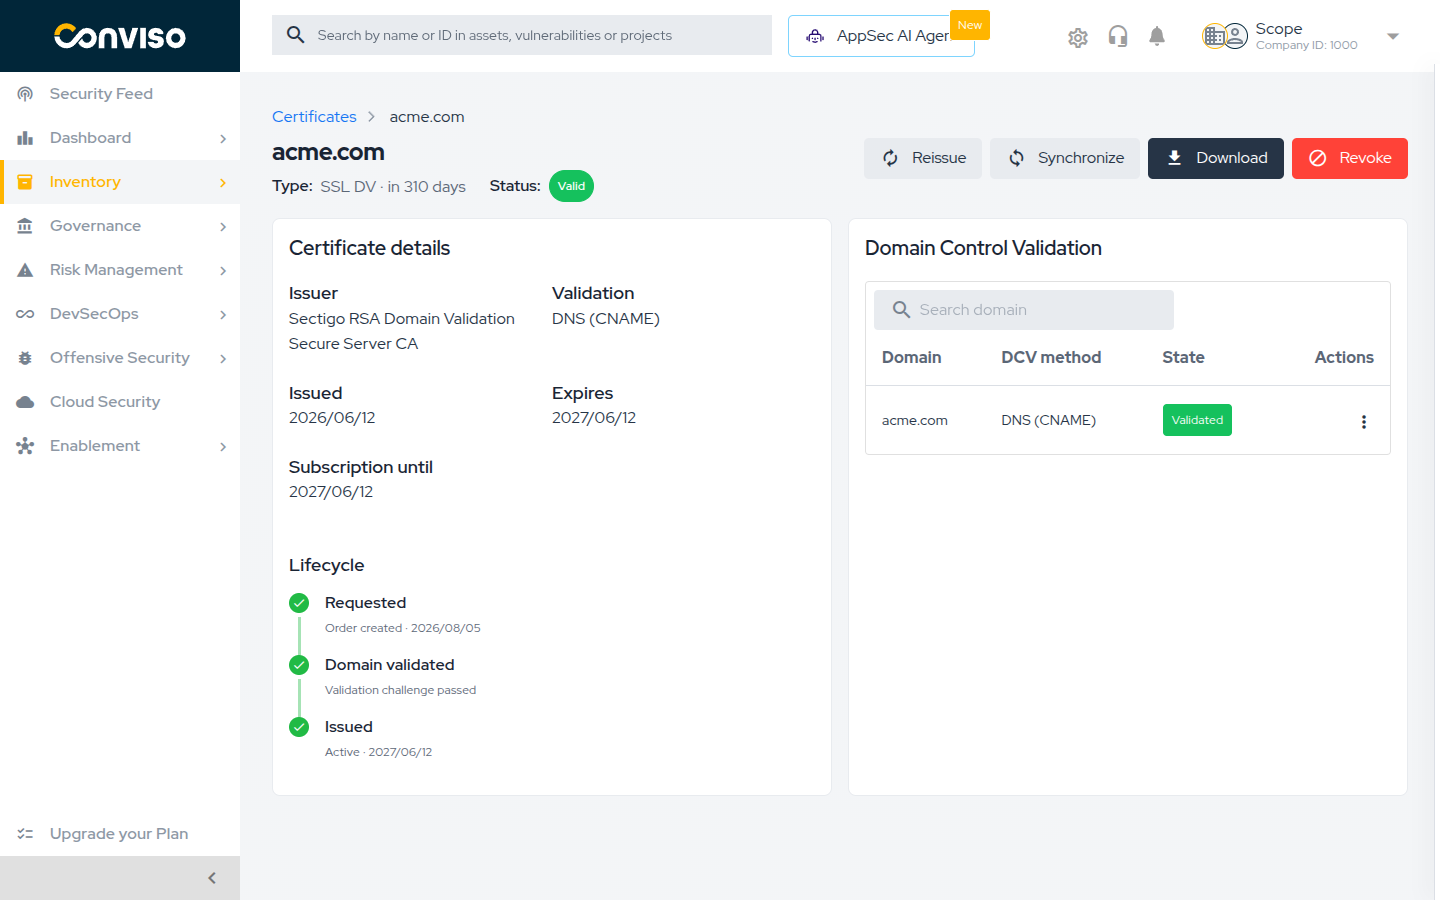Screen dimensions: 1440x900
Task: Open actions menu for acme.com domain row
Action: 1364,421
